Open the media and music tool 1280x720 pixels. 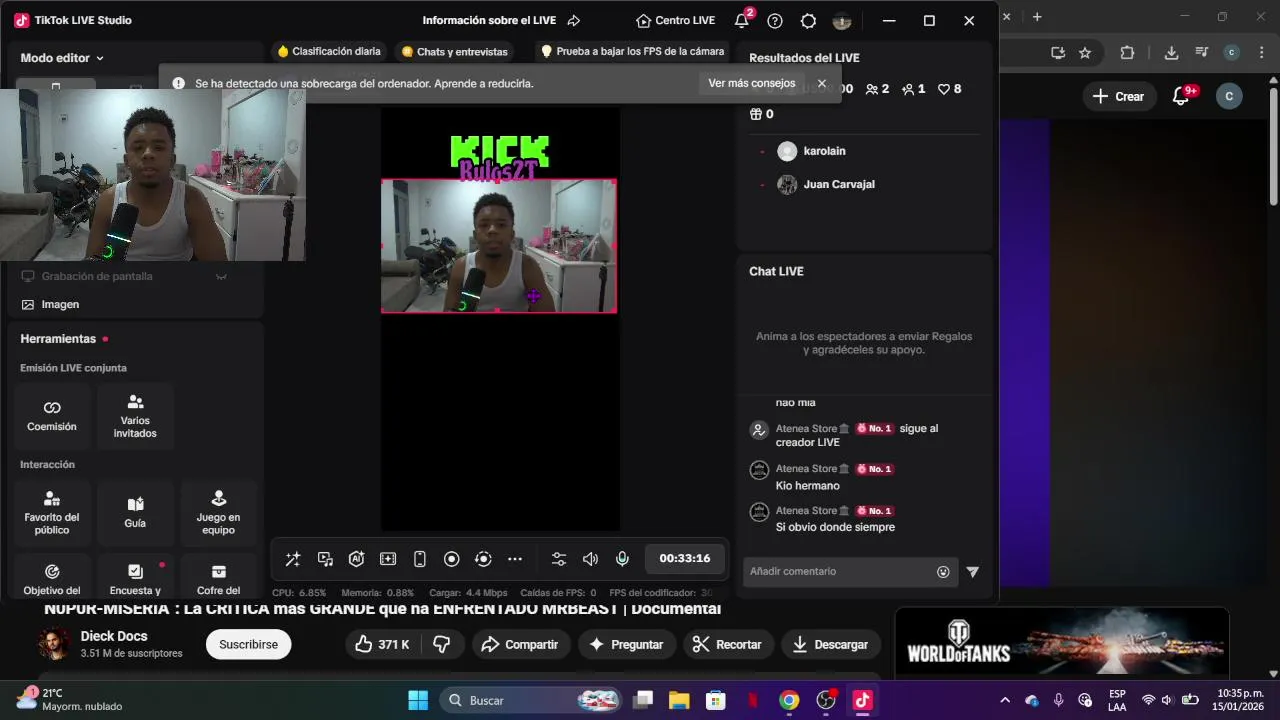[x=325, y=559]
